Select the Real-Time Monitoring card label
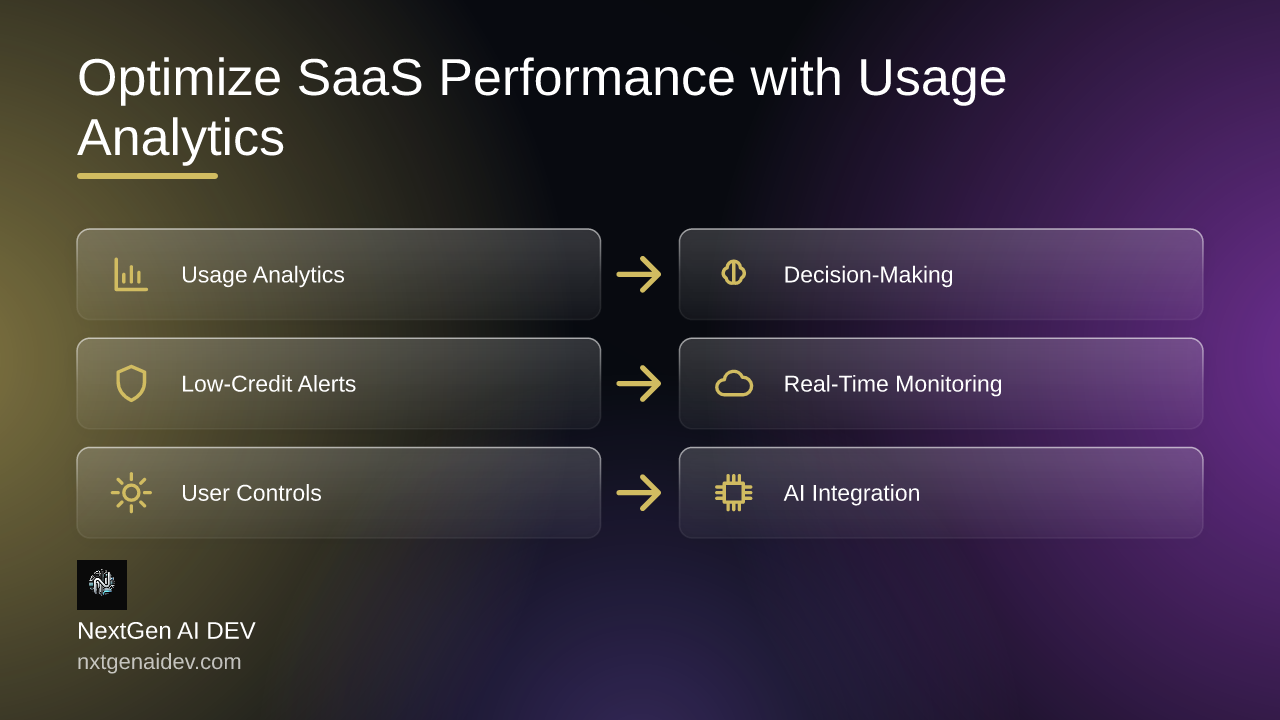This screenshot has height=720, width=1280. (893, 383)
